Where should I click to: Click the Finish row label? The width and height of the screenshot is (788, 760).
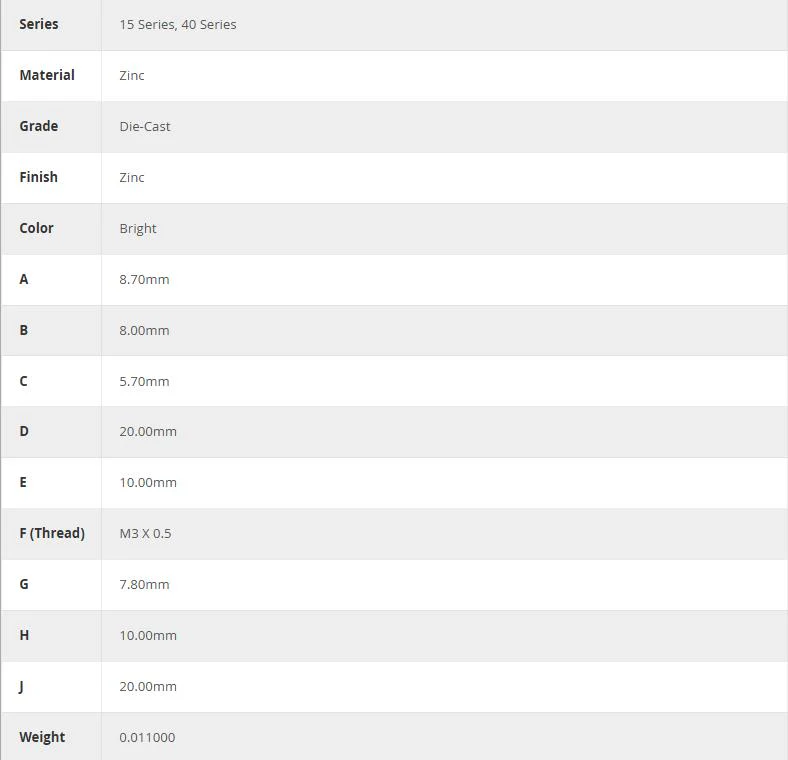[x=39, y=177]
